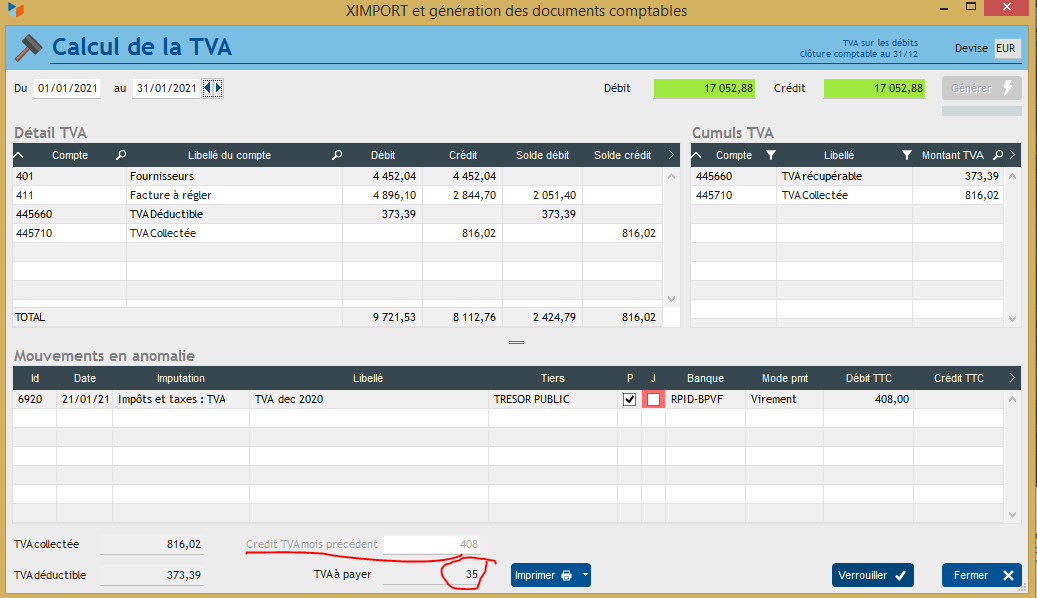Screen dimensions: 1037x598
Task: Click previous period arrow next to end date
Action: click(x=208, y=88)
